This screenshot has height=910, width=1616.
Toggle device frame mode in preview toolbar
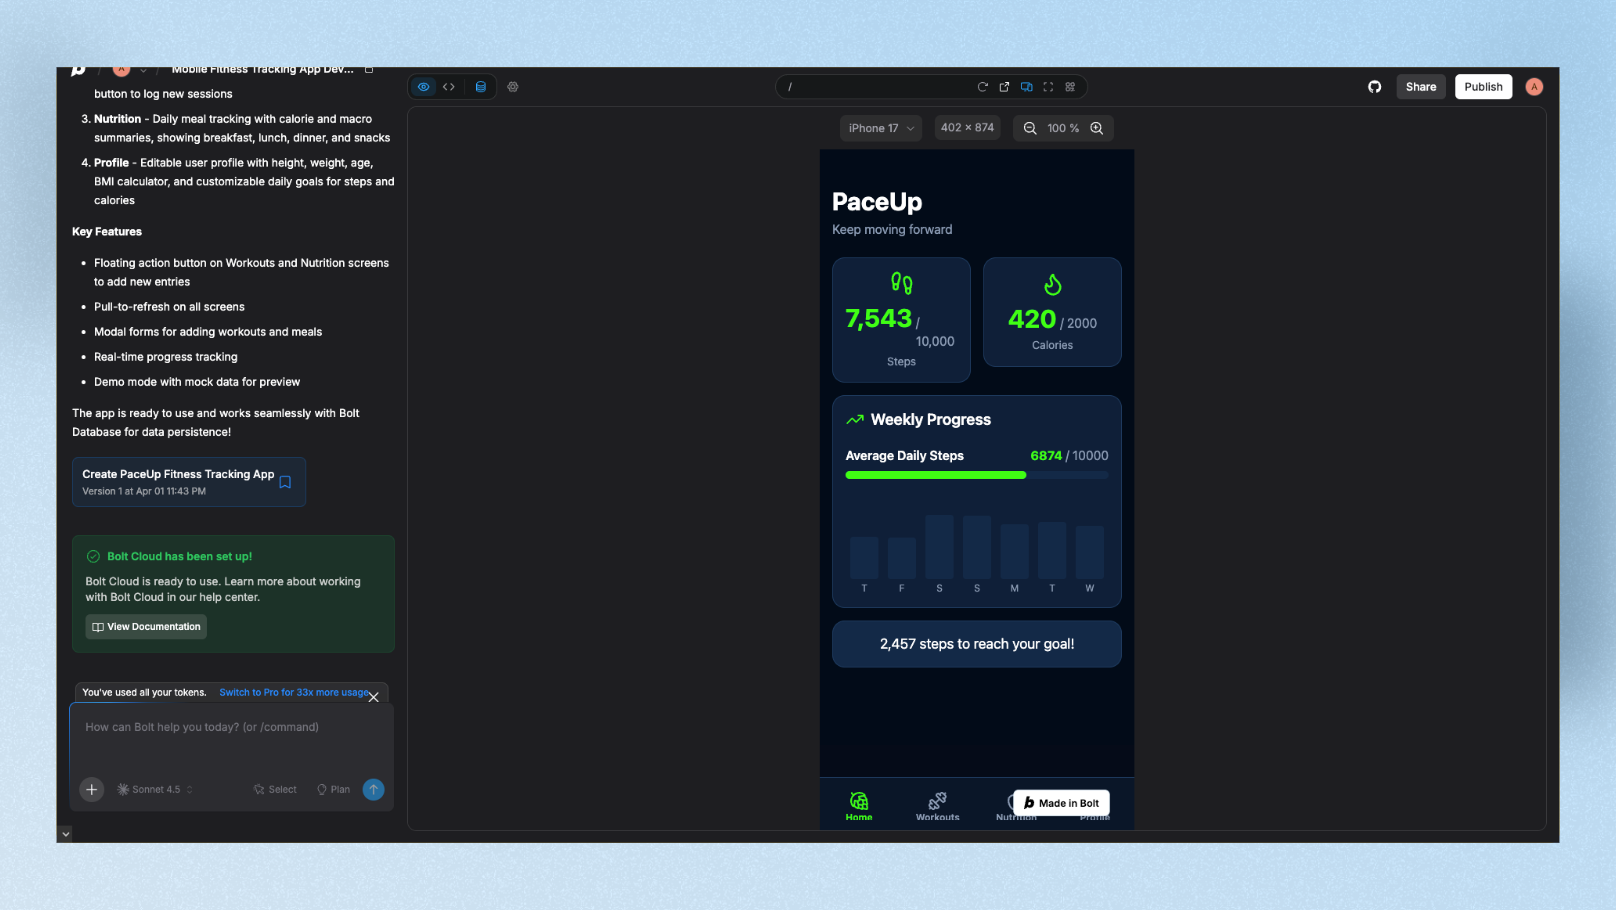click(1026, 87)
